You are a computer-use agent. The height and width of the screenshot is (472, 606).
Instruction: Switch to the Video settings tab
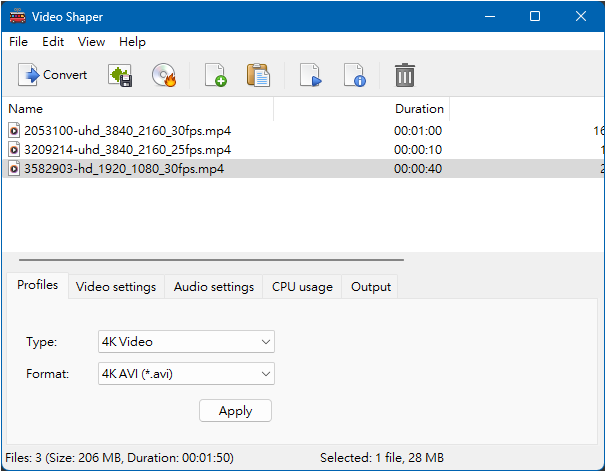coord(116,287)
